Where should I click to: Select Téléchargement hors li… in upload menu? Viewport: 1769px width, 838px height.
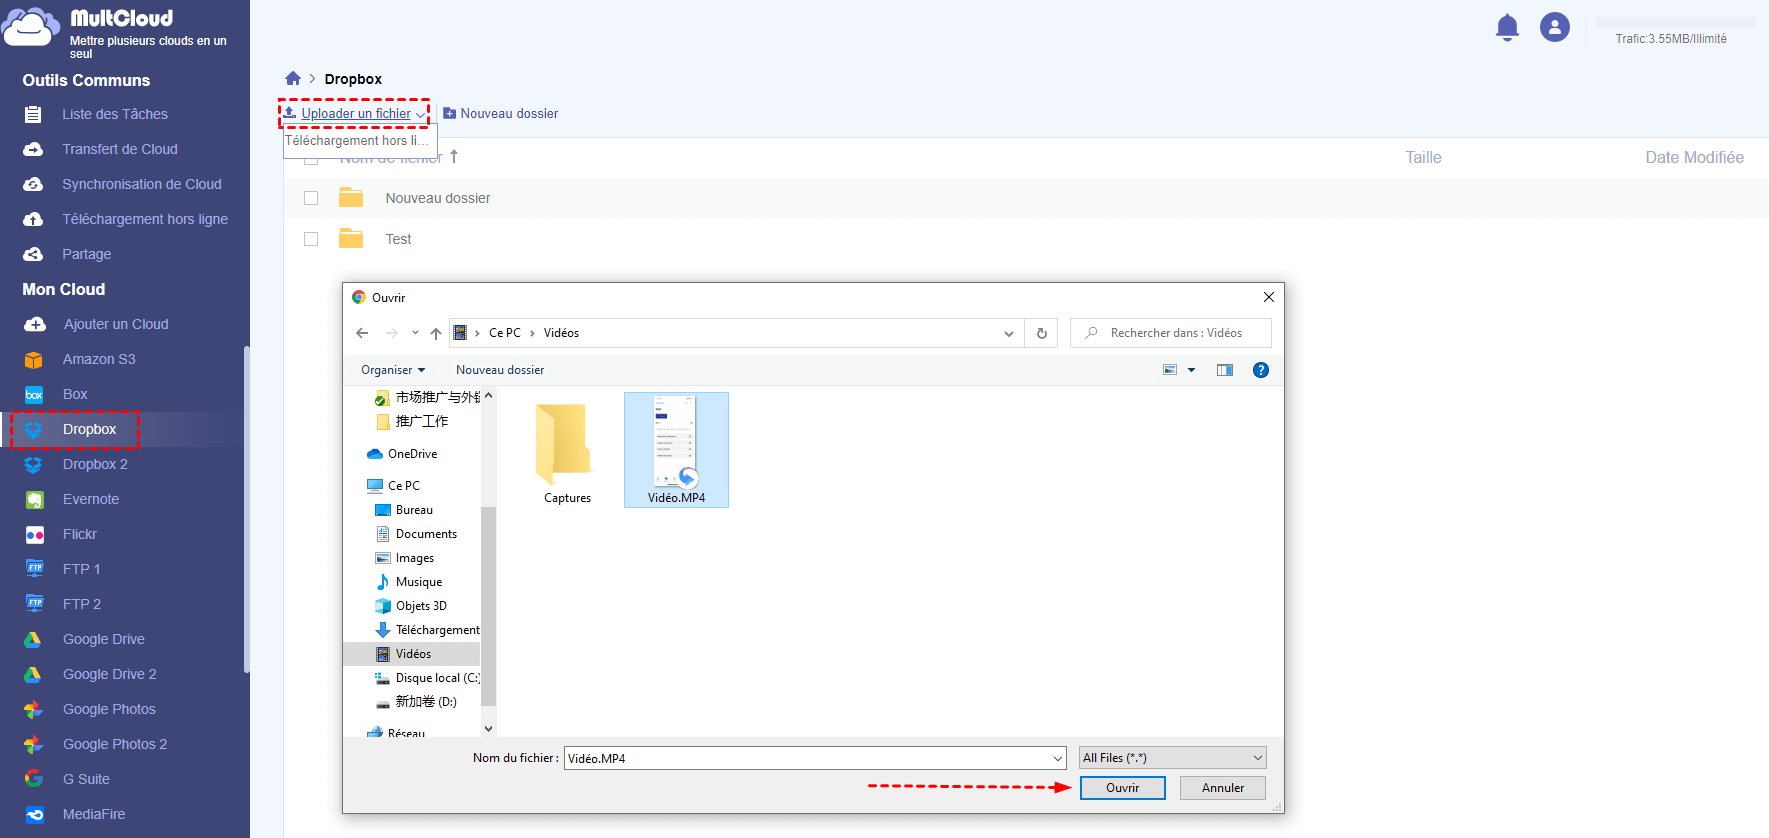[359, 141]
